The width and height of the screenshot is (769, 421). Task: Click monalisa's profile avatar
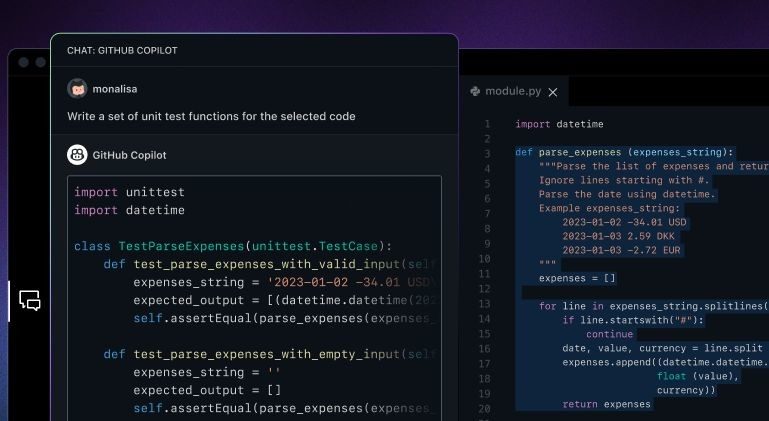(x=77, y=89)
